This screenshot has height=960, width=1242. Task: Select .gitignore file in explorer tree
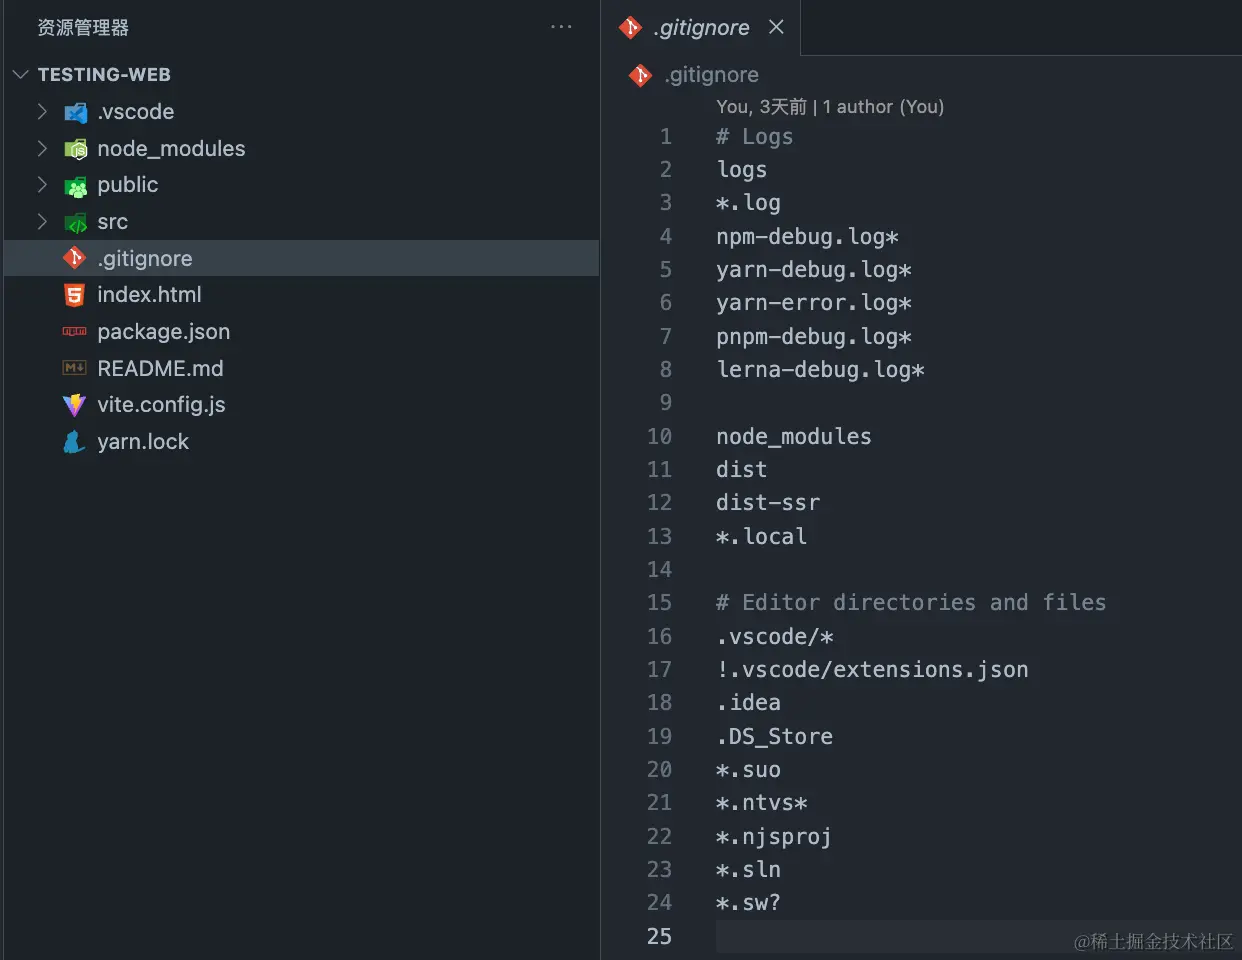[x=302, y=258]
